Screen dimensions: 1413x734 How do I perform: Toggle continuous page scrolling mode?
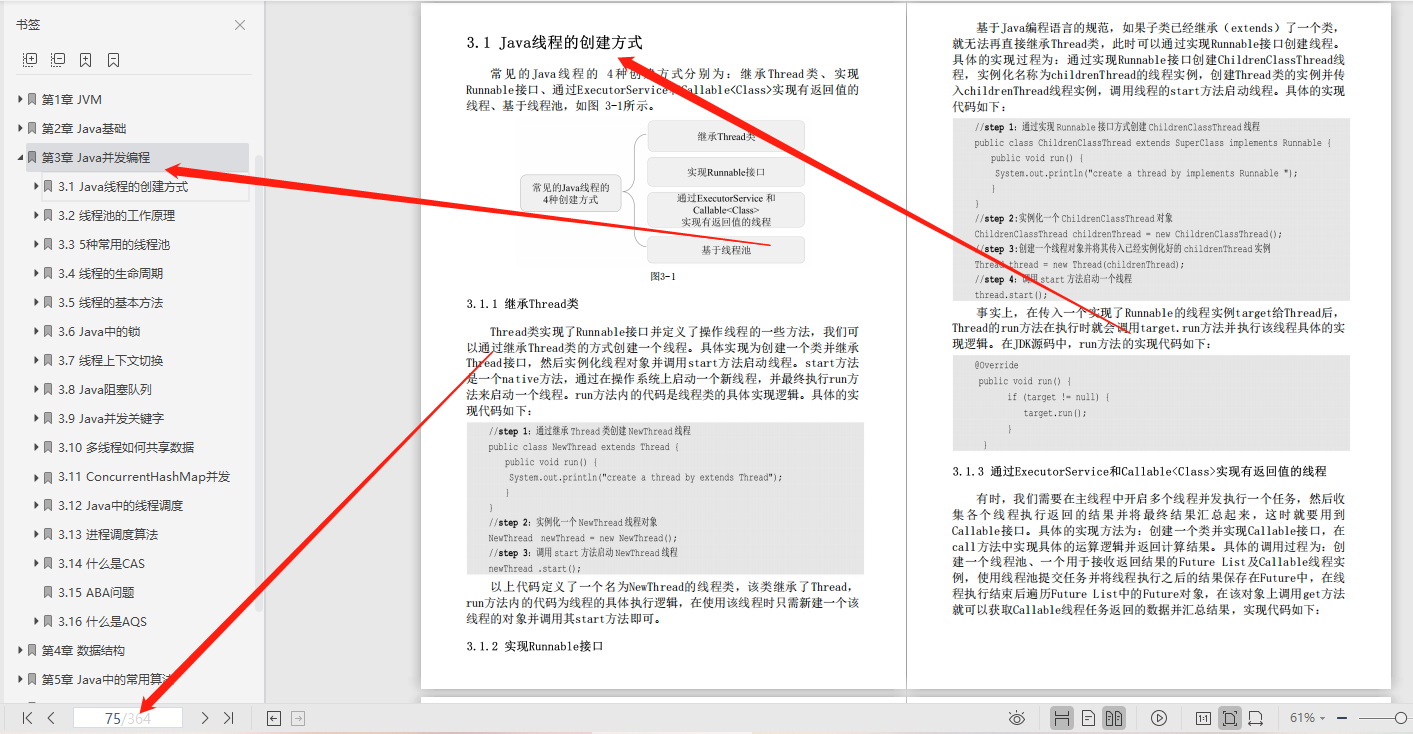(1062, 718)
